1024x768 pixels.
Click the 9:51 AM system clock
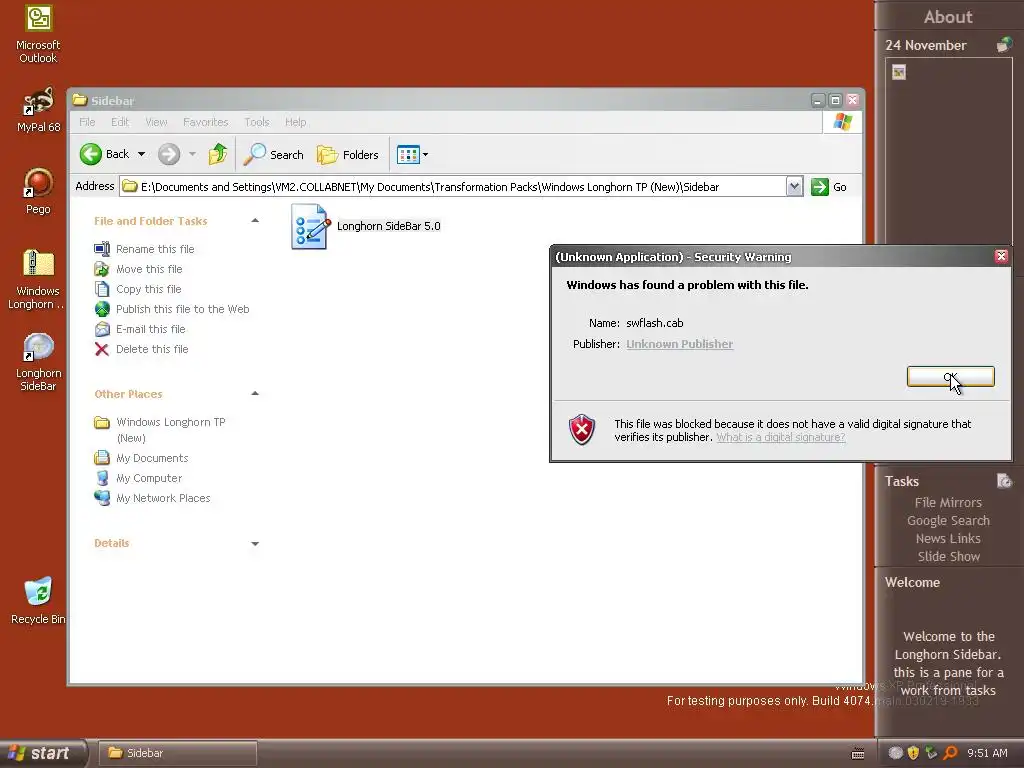(987, 753)
